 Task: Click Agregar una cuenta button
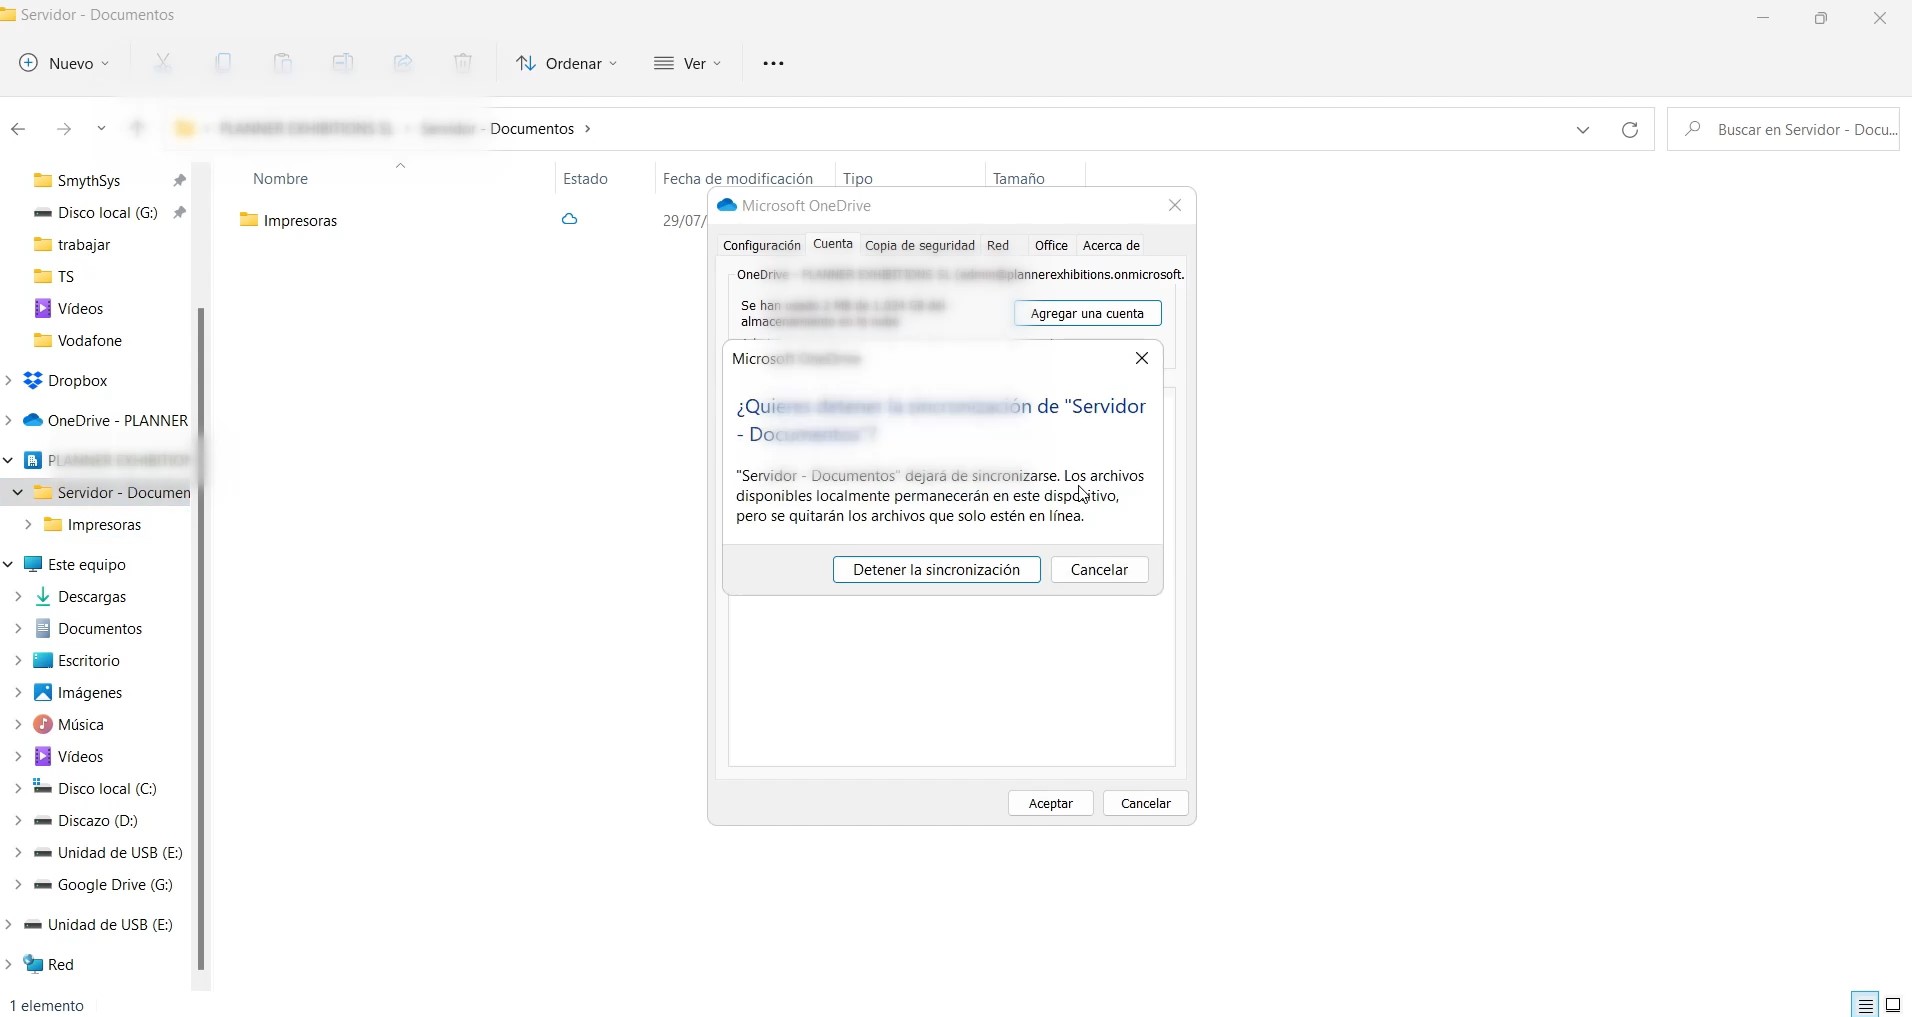(x=1087, y=313)
